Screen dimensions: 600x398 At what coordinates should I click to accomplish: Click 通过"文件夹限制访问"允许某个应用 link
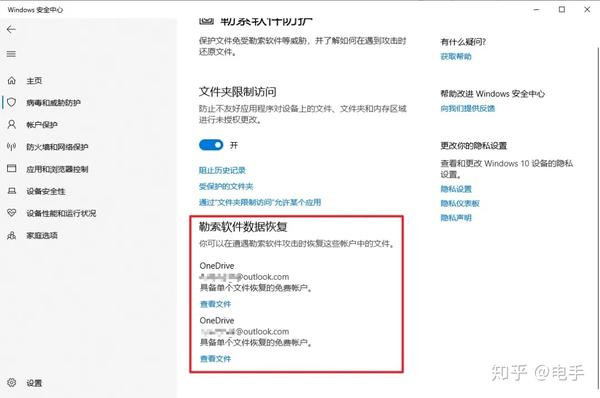[260, 202]
